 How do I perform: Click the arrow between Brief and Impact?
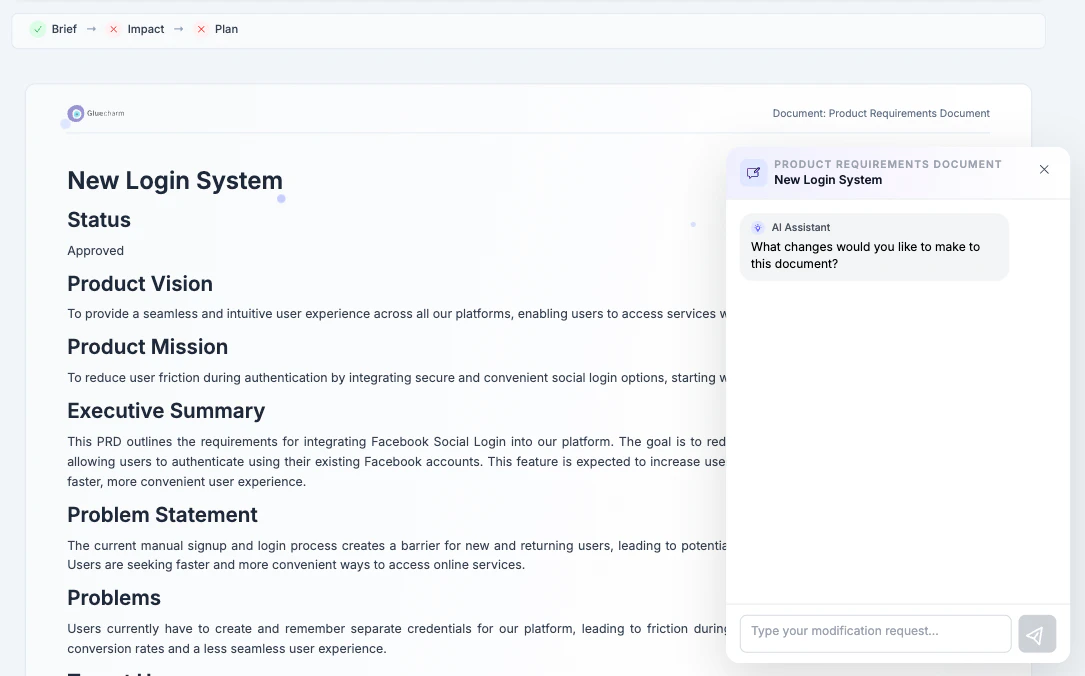(91, 29)
